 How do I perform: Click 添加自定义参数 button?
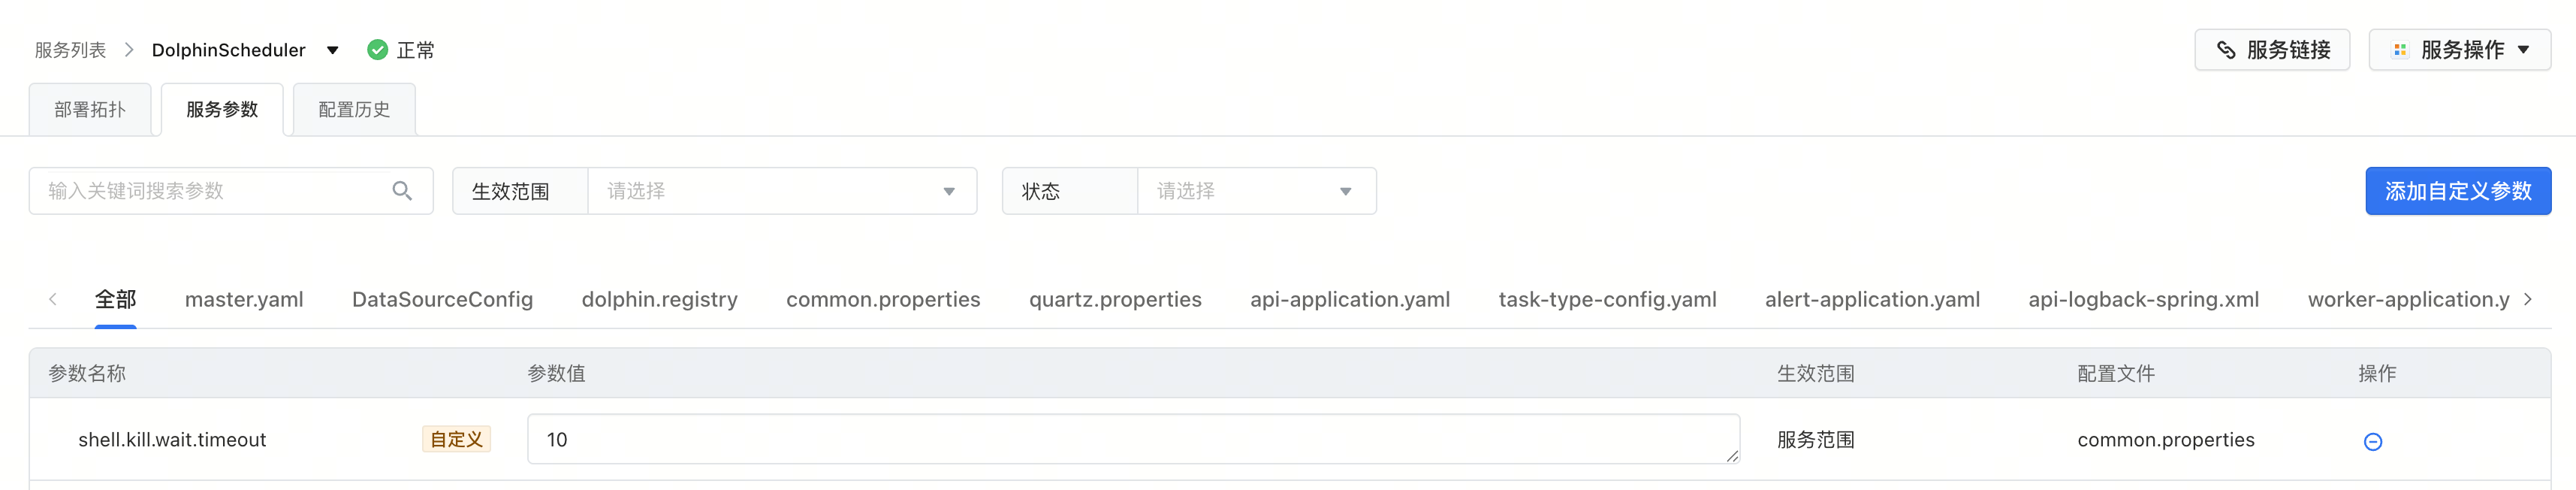coord(2457,191)
